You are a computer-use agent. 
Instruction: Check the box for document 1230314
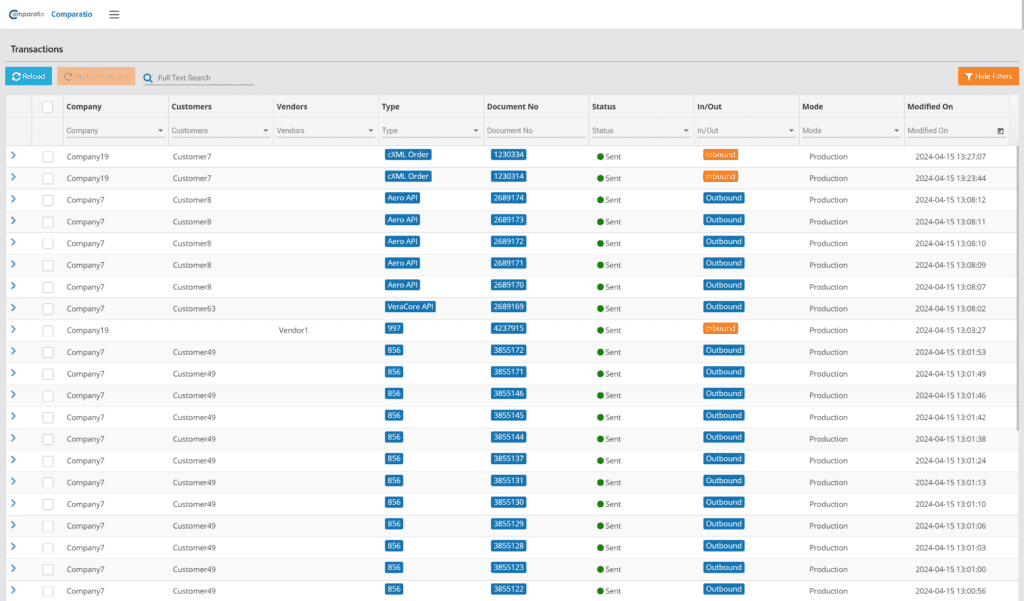point(48,178)
